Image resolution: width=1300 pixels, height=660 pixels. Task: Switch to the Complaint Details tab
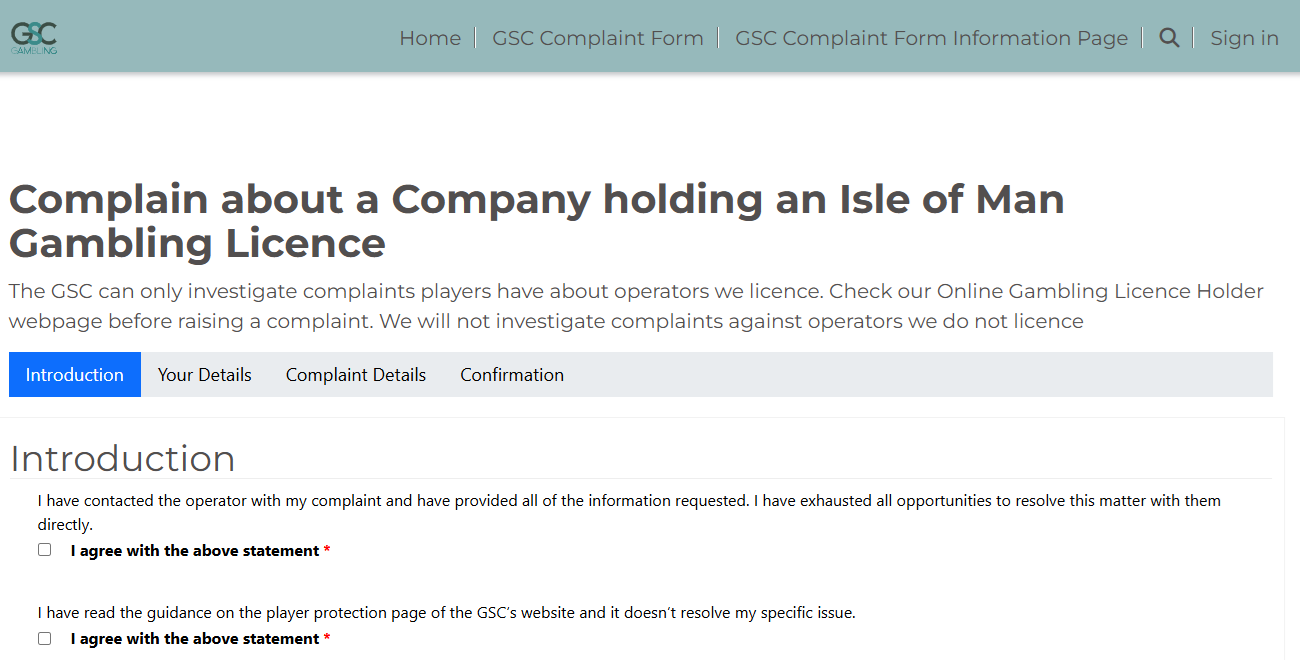click(x=356, y=375)
